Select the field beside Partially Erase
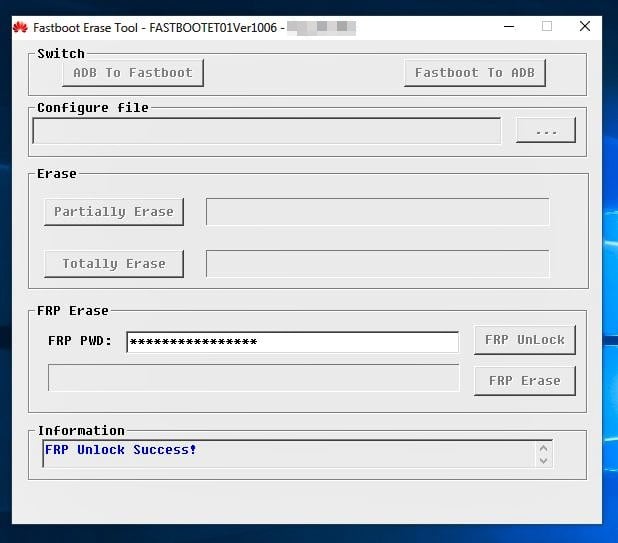Screen dimensions: 618x543 378,212
